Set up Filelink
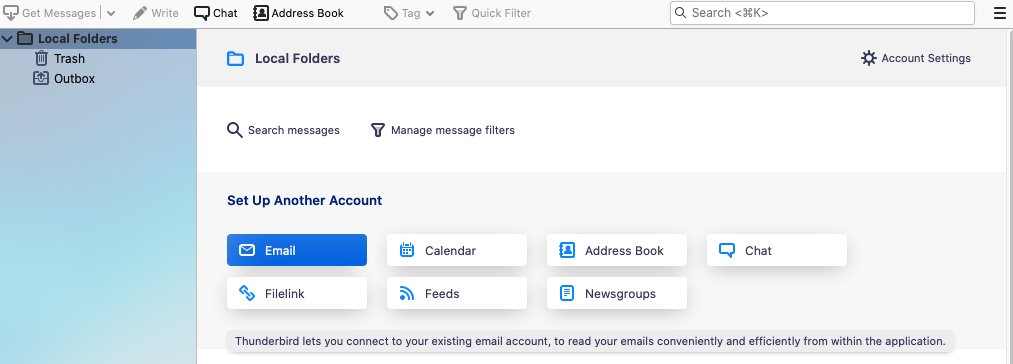The height and width of the screenshot is (364, 1013). pos(297,294)
